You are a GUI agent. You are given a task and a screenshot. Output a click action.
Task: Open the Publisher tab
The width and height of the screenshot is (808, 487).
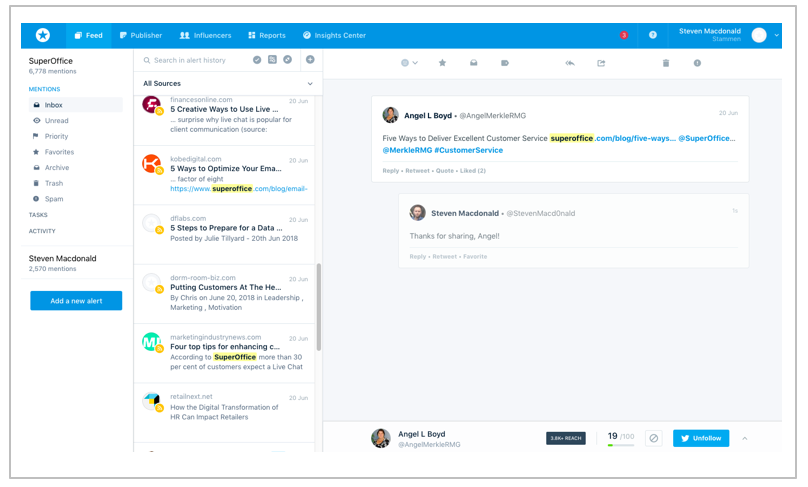(x=141, y=36)
